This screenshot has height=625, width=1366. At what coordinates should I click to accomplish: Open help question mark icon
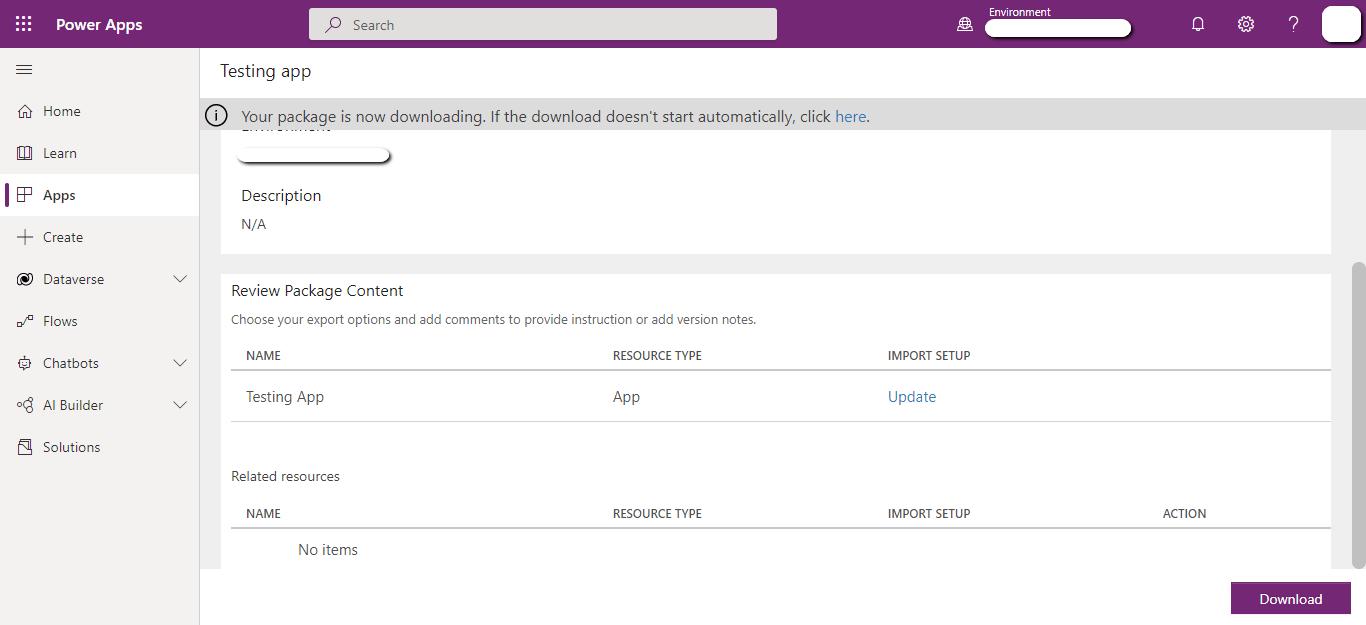pyautogui.click(x=1293, y=24)
